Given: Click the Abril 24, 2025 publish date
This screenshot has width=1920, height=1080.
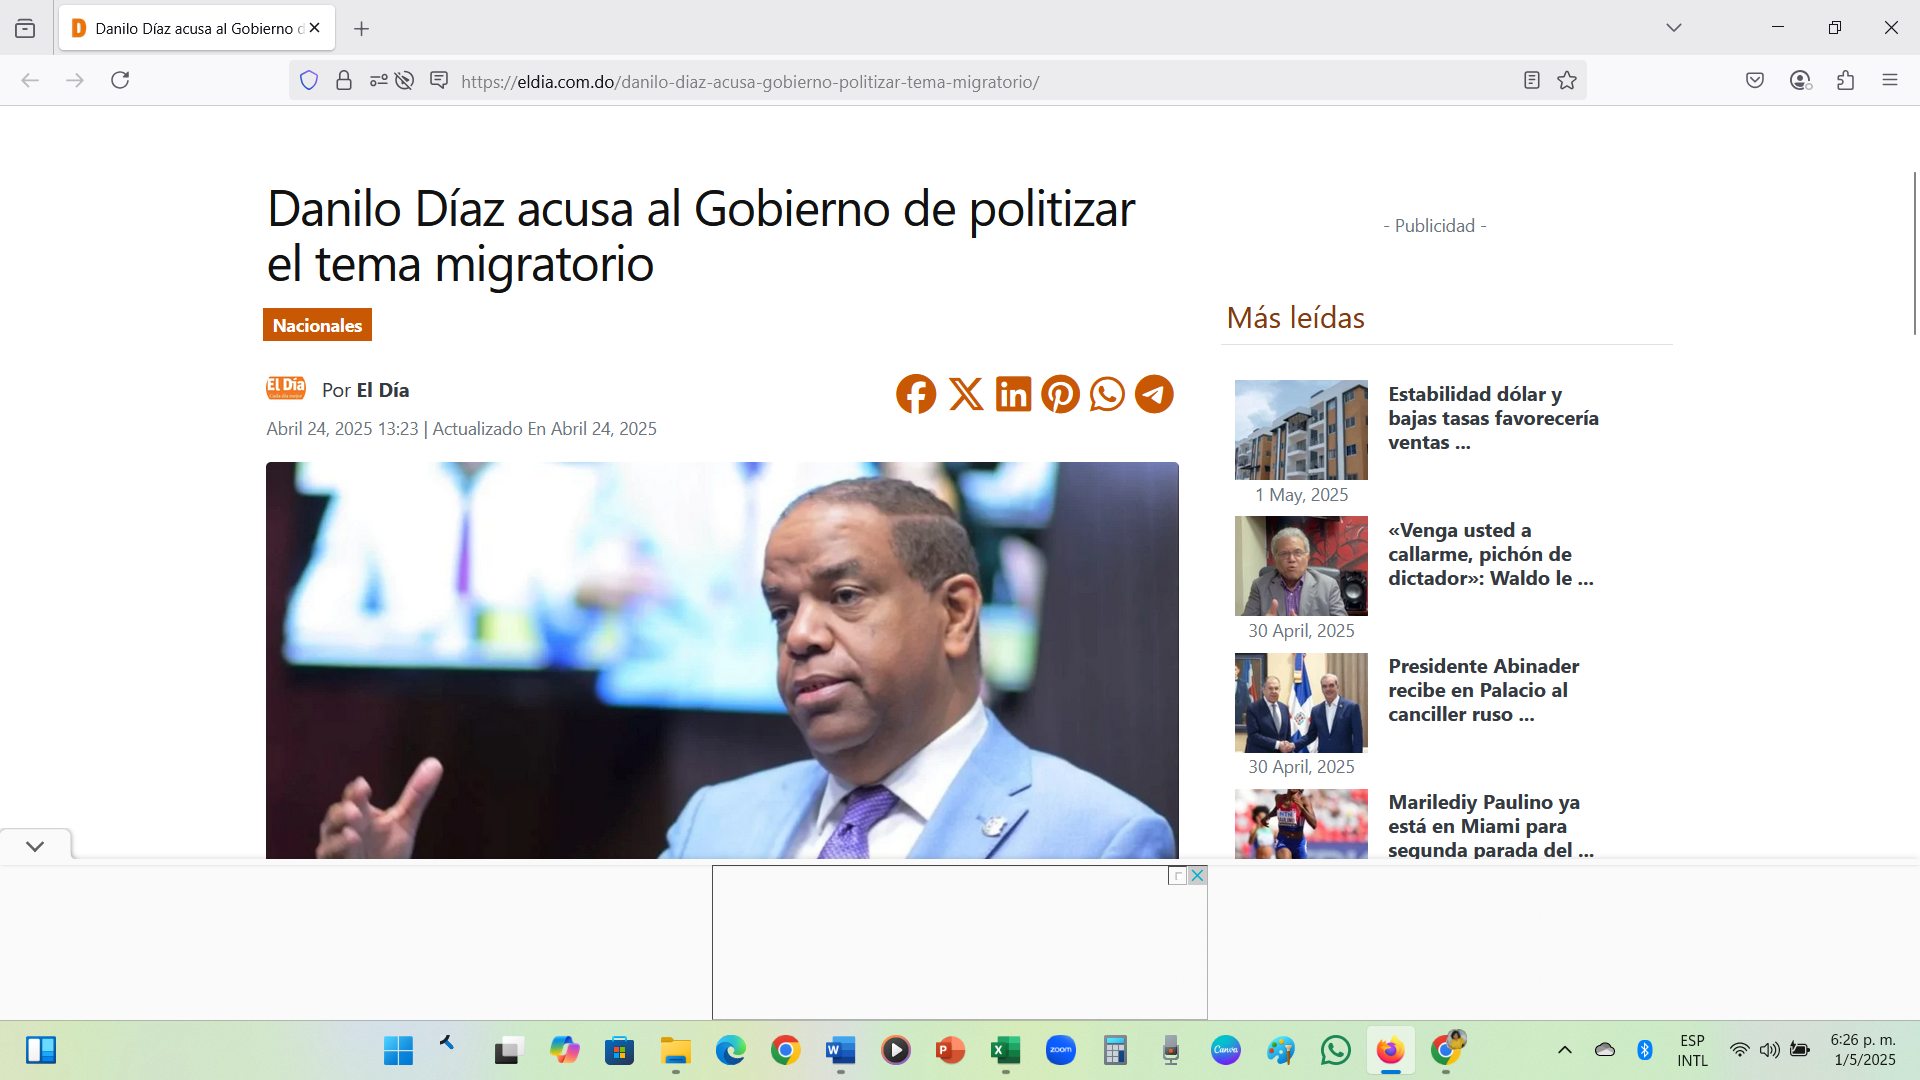Looking at the screenshot, I should [x=342, y=428].
